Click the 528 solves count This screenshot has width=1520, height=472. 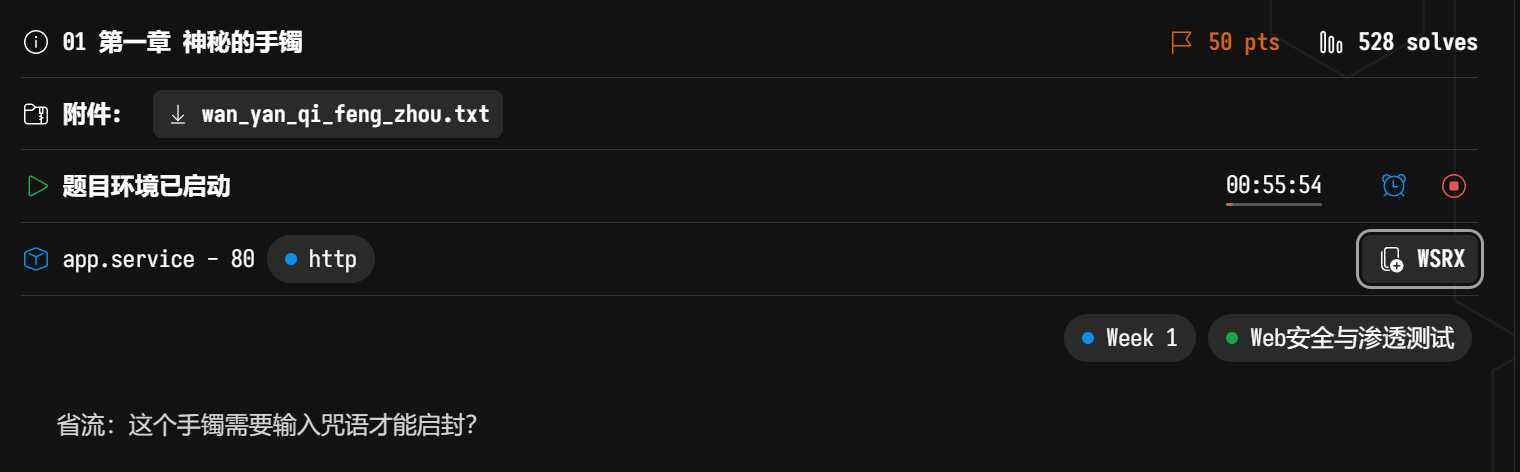click(1417, 42)
